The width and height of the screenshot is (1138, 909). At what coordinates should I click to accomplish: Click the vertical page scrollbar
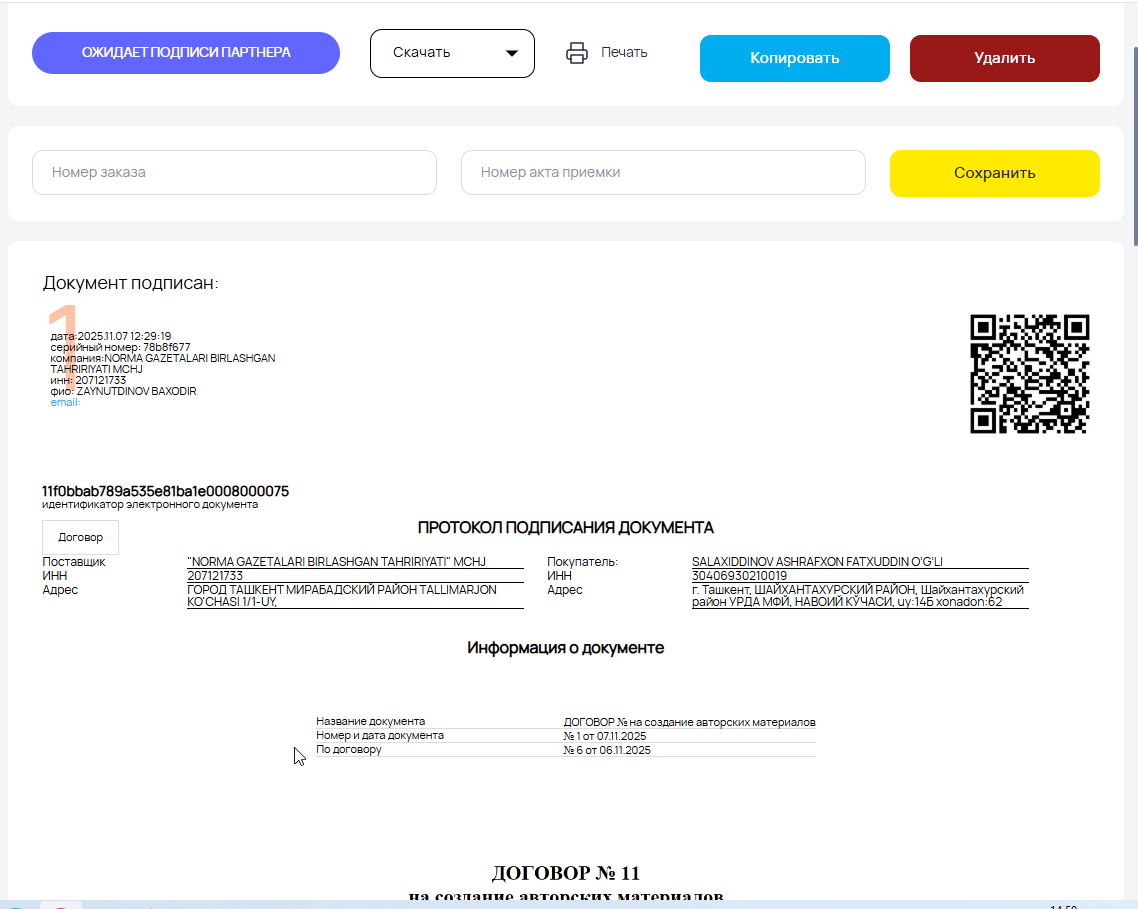coord(1134,145)
